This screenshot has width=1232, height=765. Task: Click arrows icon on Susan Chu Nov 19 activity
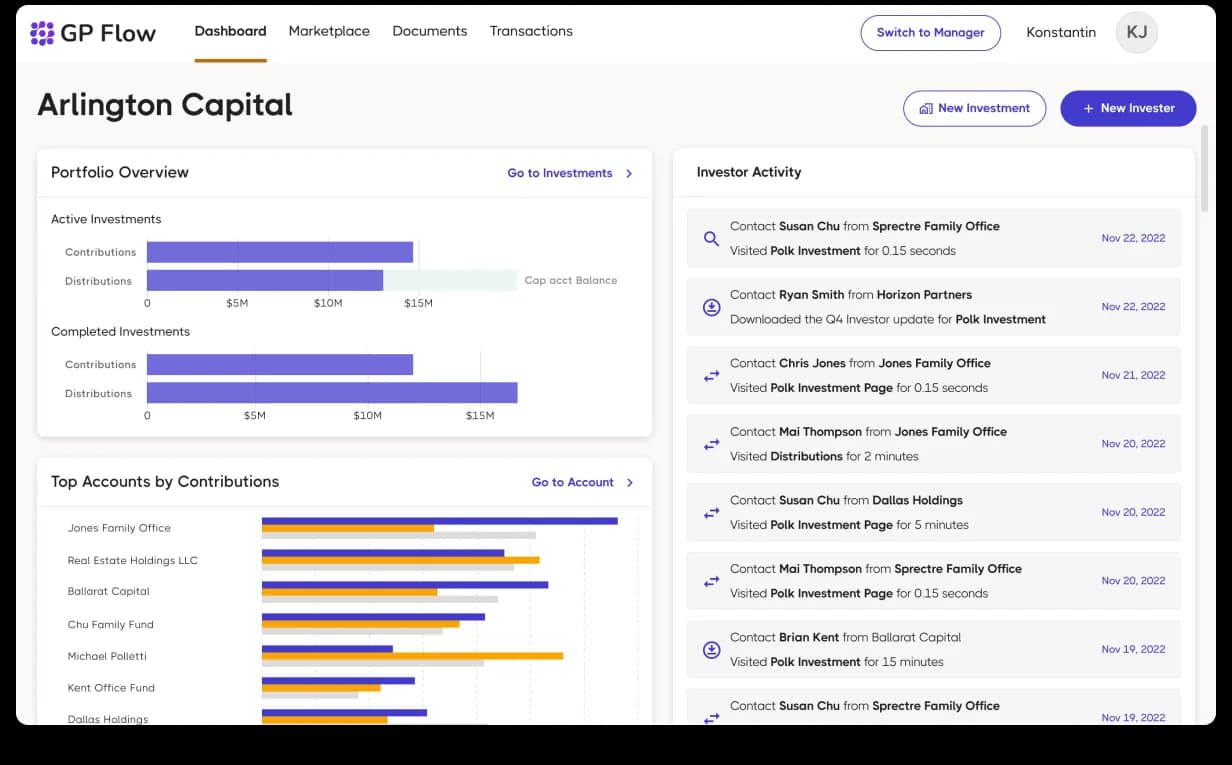[x=711, y=717]
